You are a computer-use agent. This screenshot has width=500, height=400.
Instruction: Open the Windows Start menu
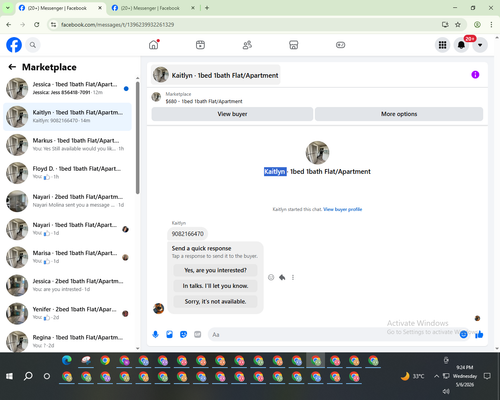pyautogui.click(x=9, y=376)
